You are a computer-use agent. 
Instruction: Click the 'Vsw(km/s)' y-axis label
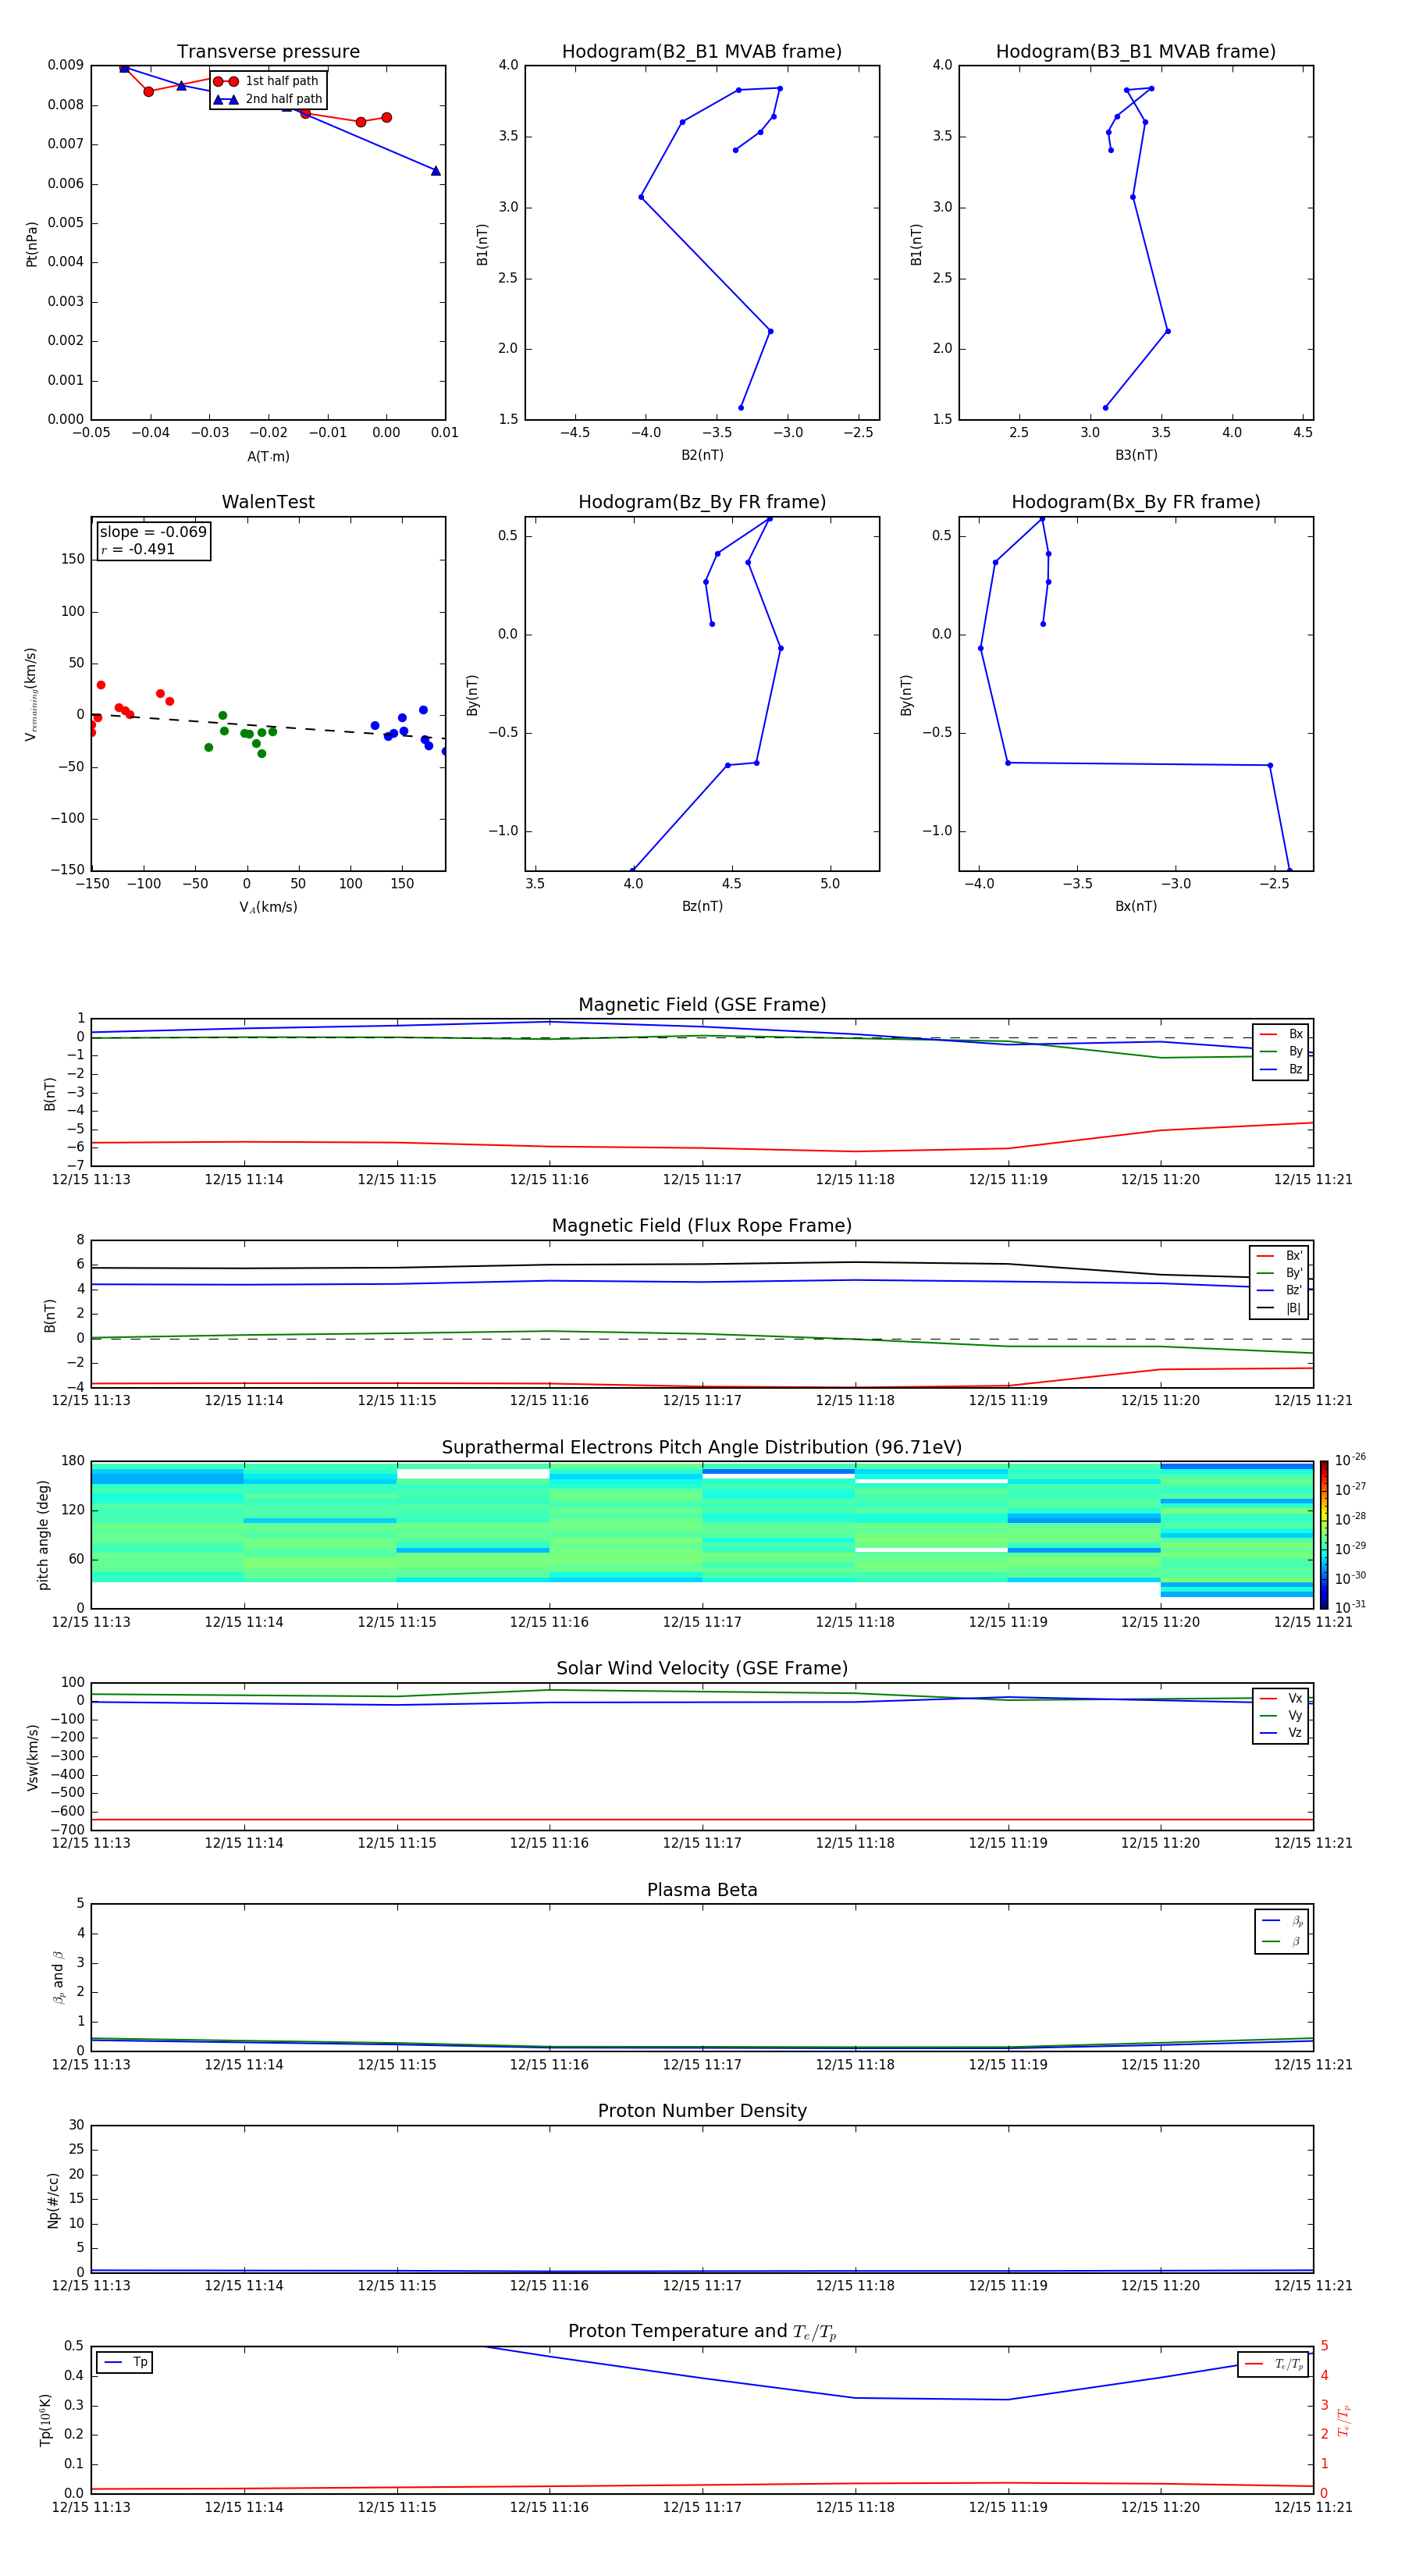(32, 1757)
